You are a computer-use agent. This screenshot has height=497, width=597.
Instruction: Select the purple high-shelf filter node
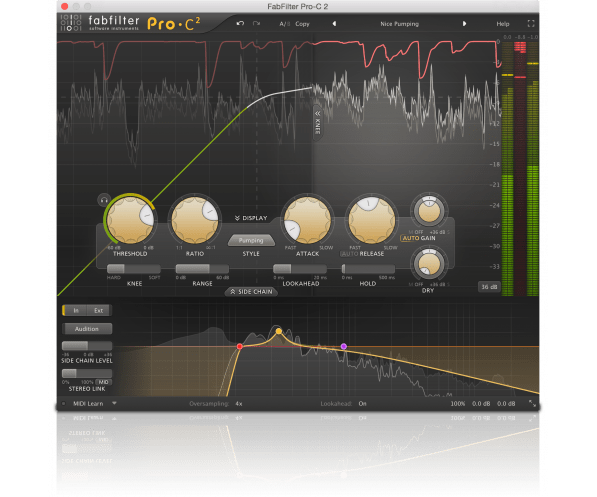(x=344, y=346)
